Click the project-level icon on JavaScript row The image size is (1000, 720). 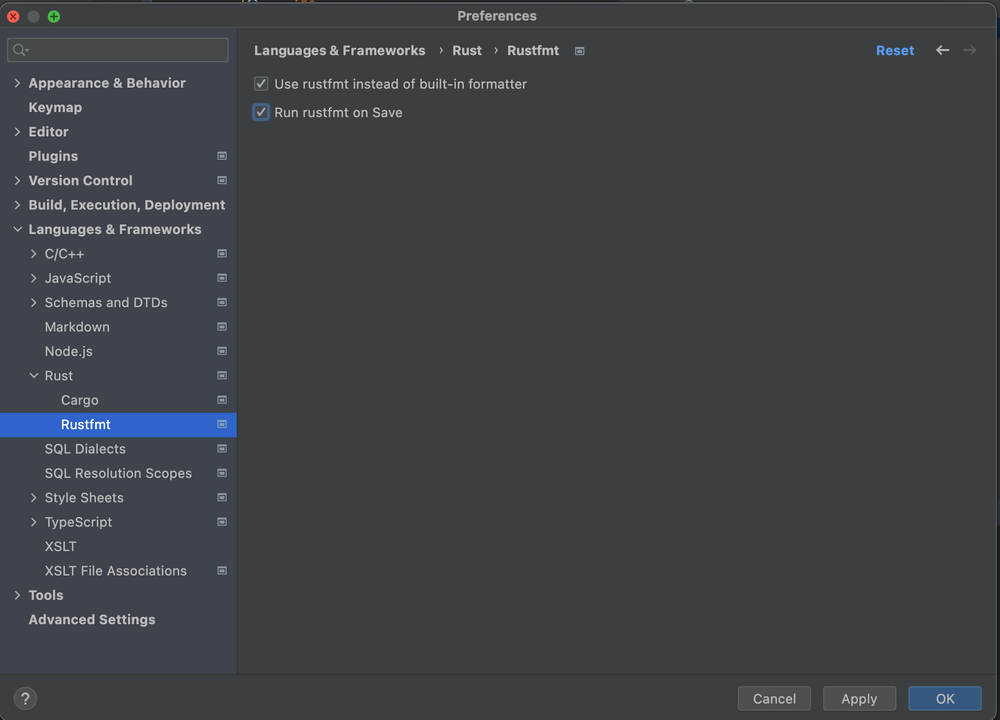point(222,278)
